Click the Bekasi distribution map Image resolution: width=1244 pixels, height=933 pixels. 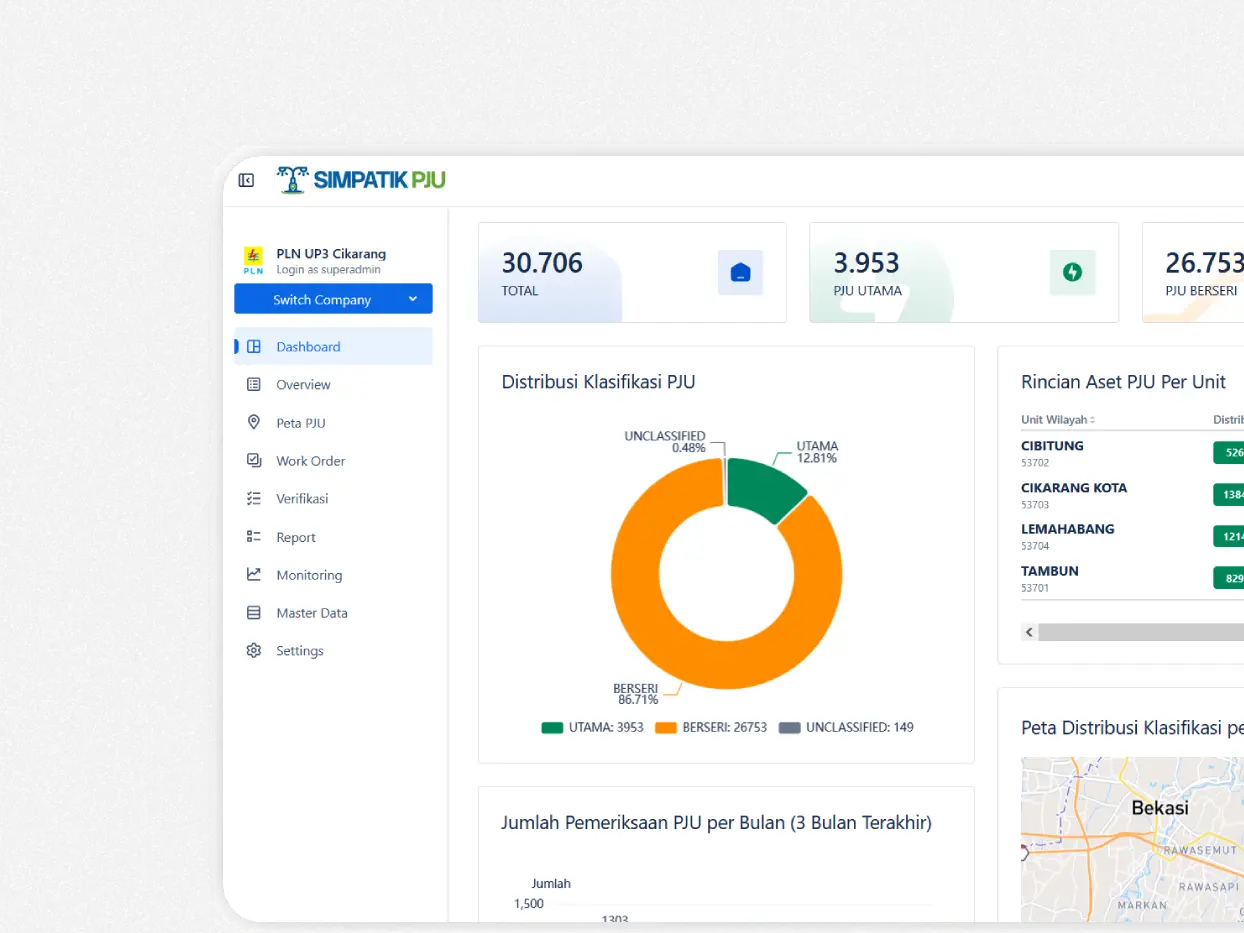click(x=1132, y=839)
